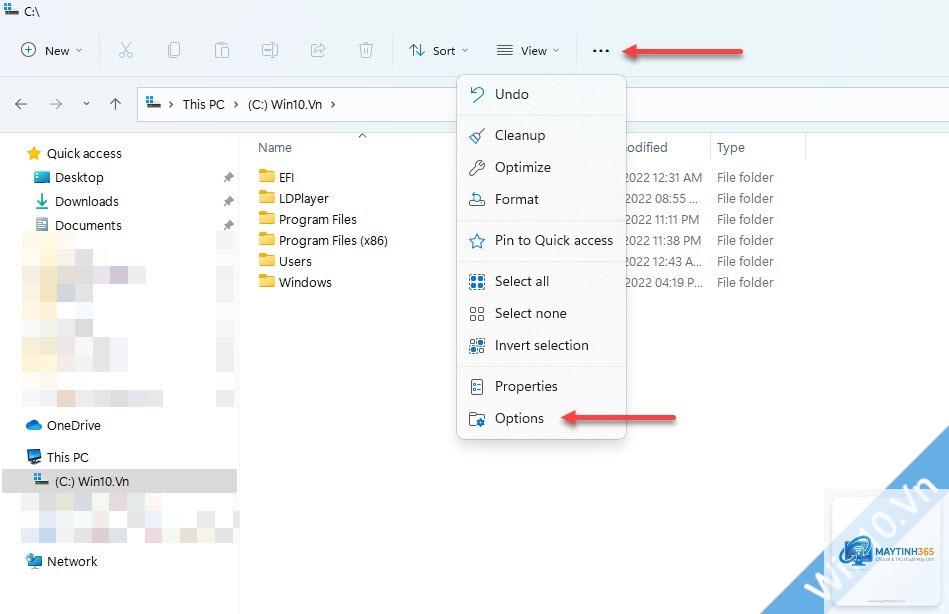The width and height of the screenshot is (949, 614).
Task: Go back with the left arrow
Action: point(21,104)
